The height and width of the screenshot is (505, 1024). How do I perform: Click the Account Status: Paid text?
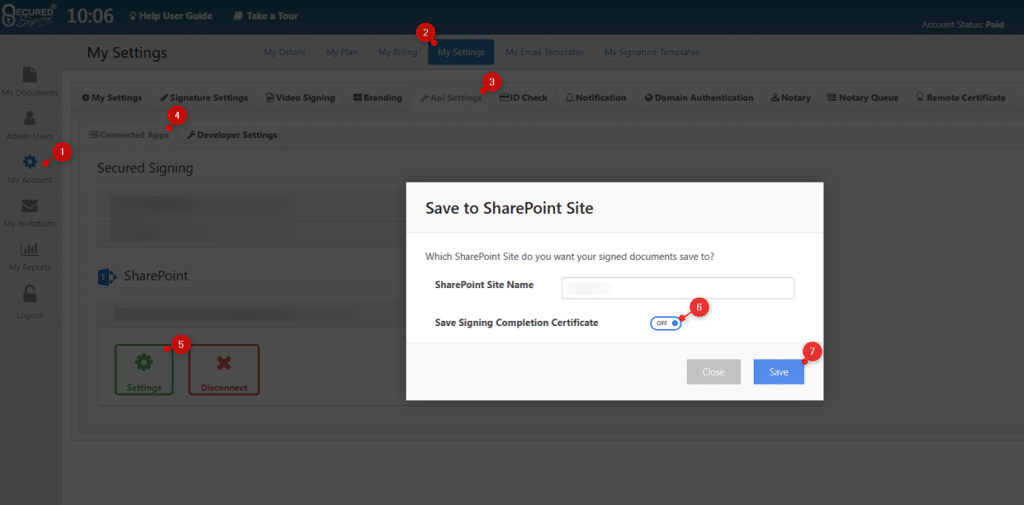963,24
